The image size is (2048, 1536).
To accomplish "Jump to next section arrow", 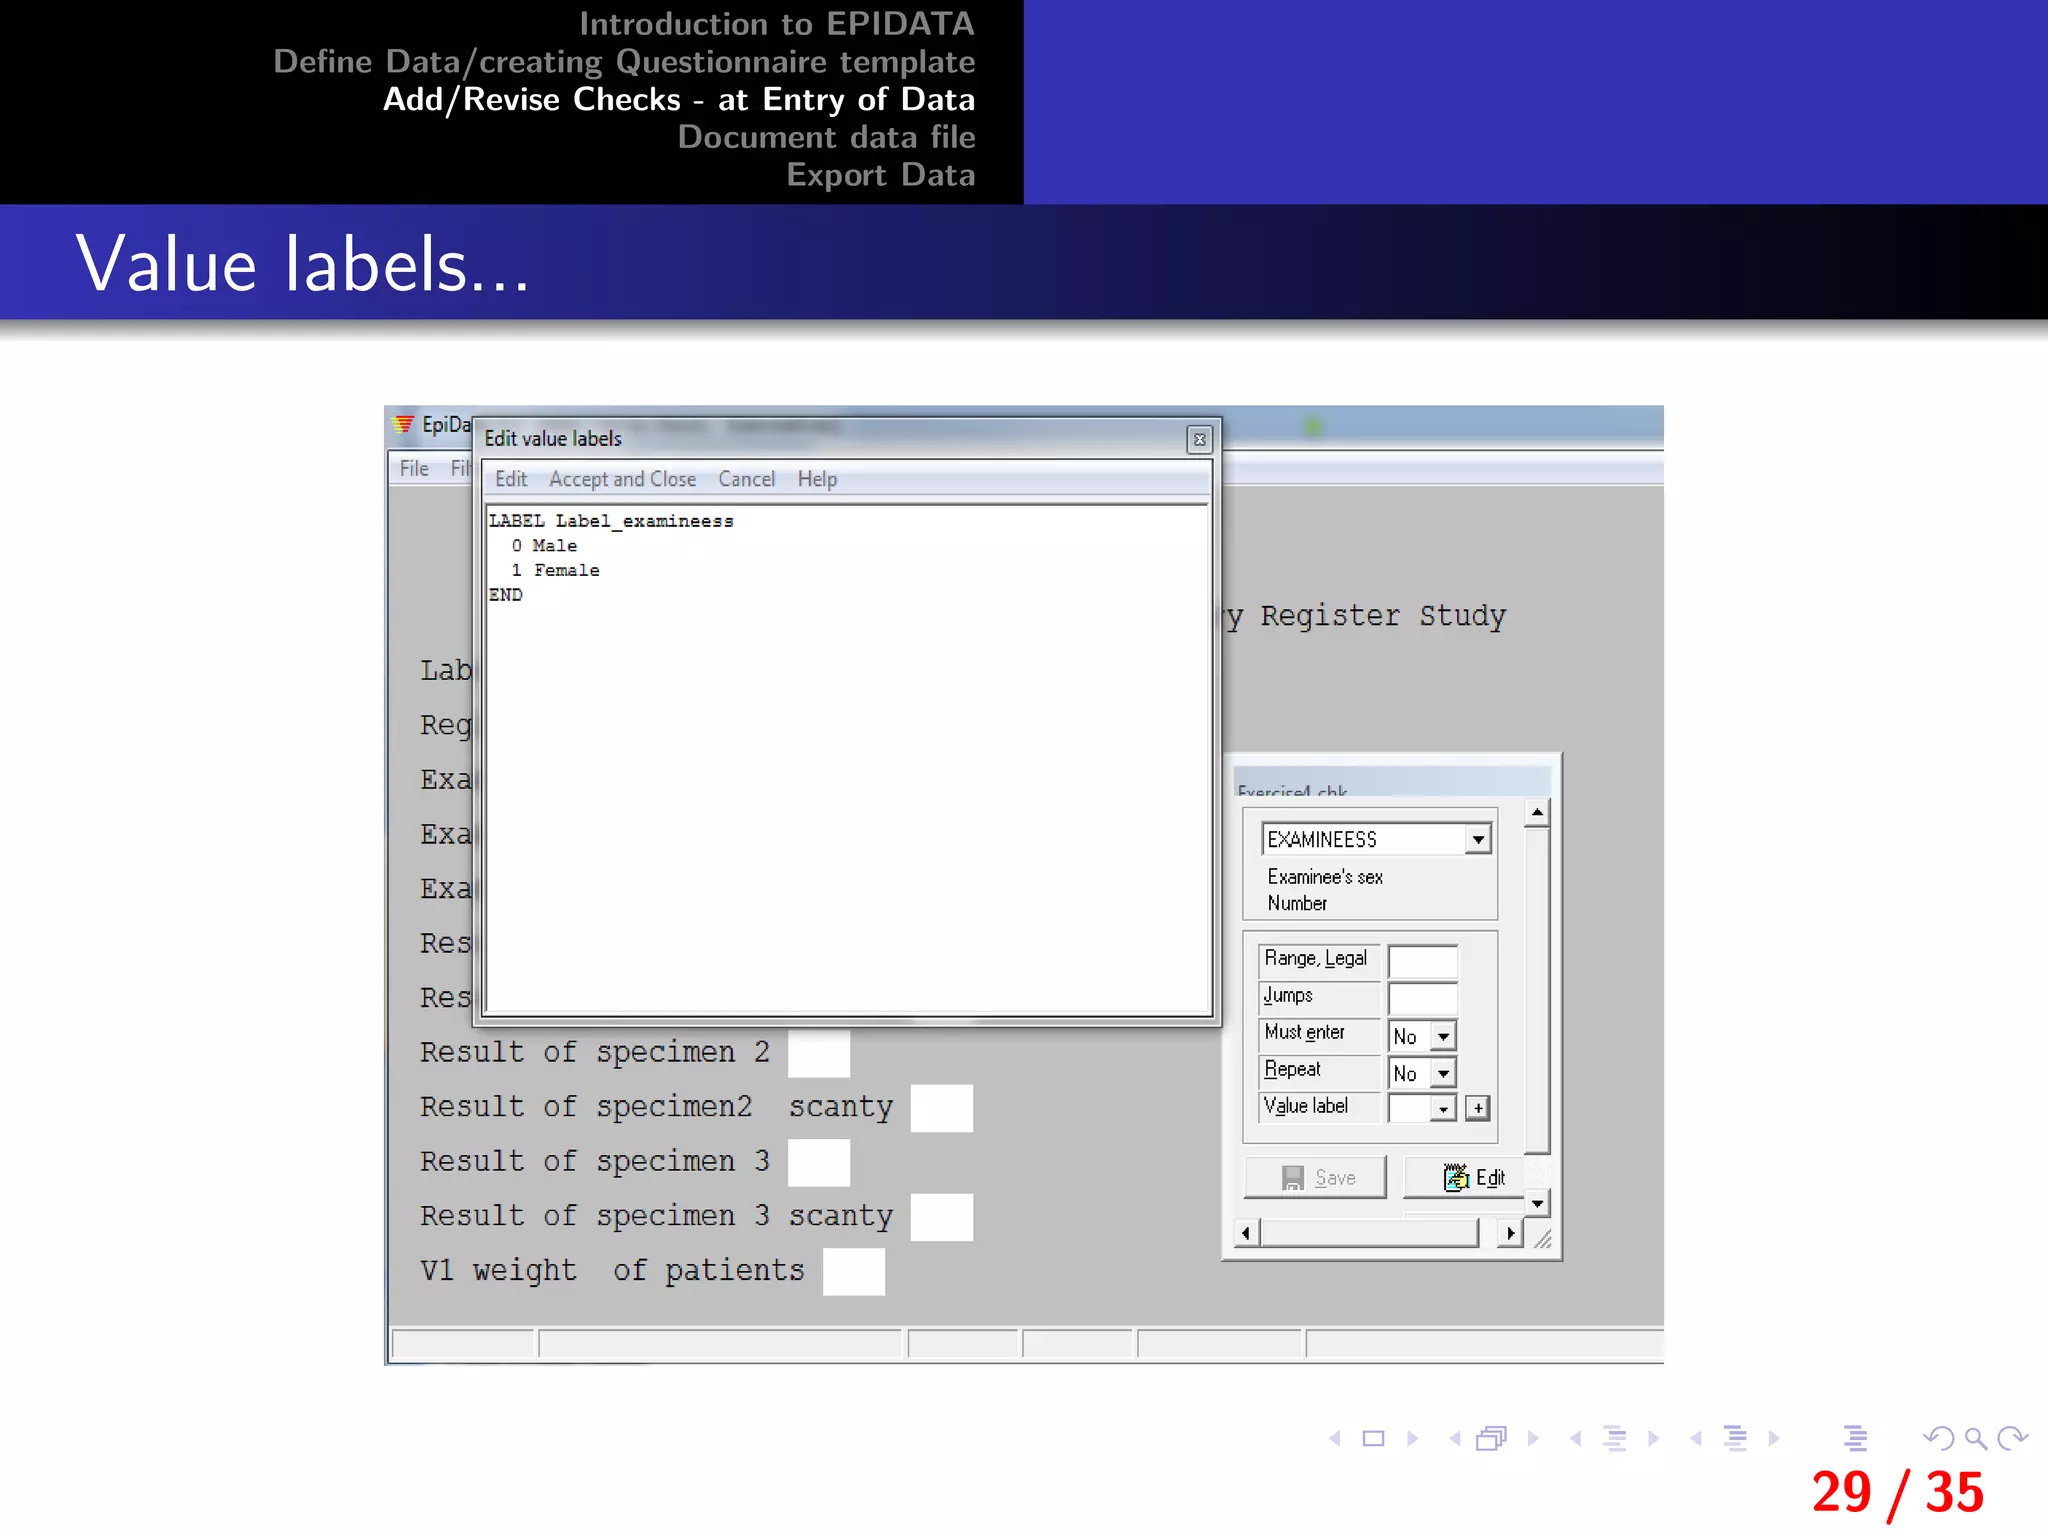I will pyautogui.click(x=1774, y=1439).
